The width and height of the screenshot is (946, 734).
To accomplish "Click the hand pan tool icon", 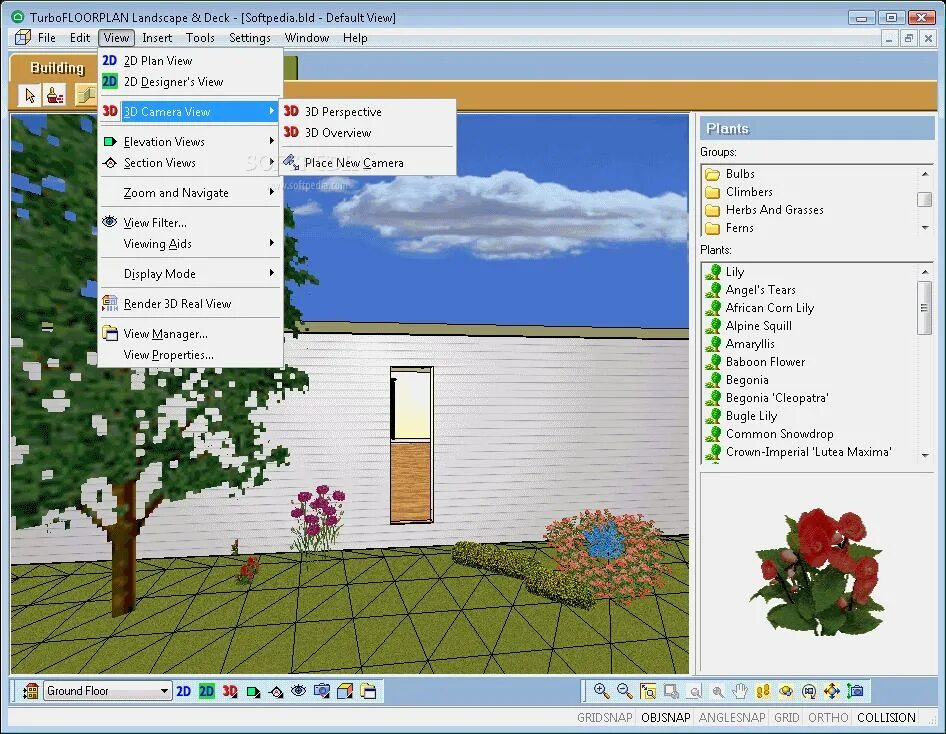I will pyautogui.click(x=740, y=691).
